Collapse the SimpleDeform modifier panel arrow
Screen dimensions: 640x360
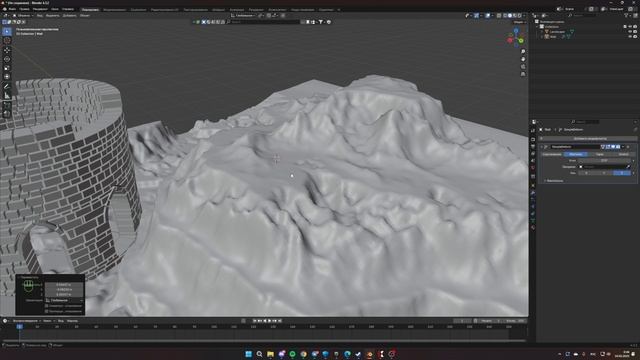coord(542,147)
